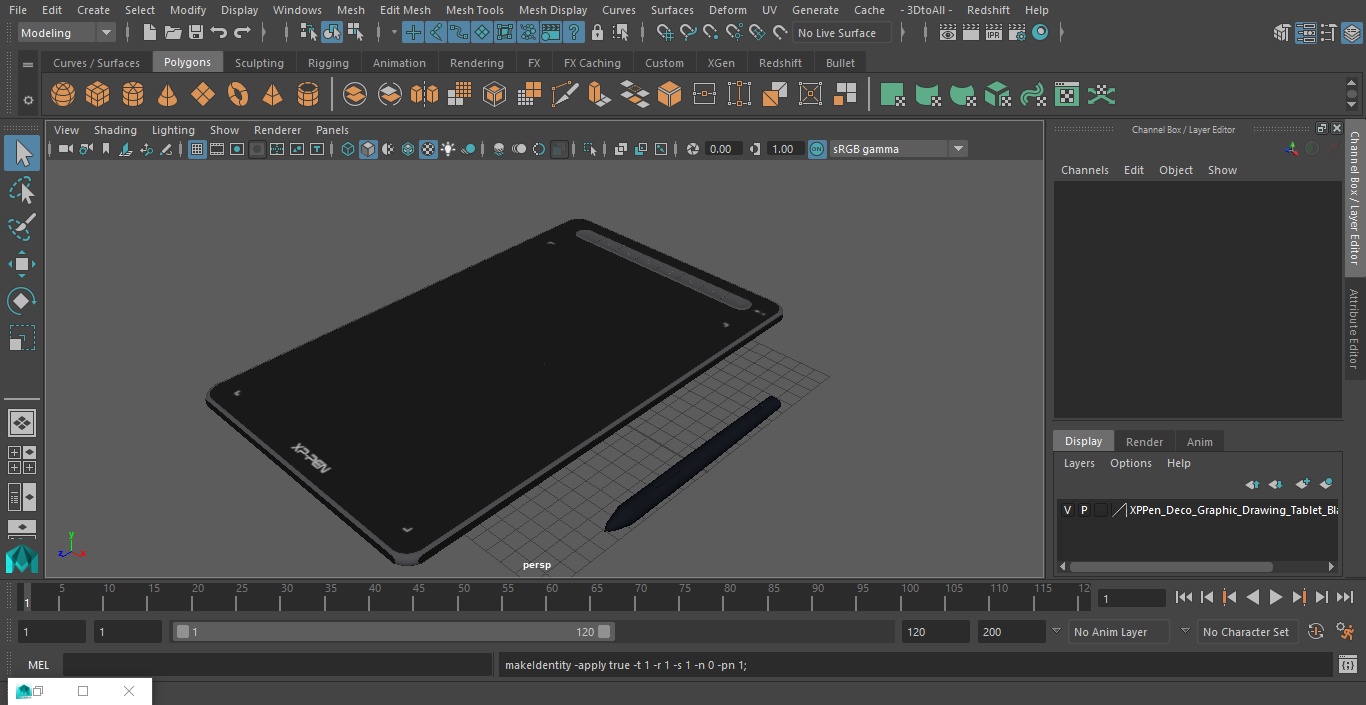Open shelf settings gear icon
The height and width of the screenshot is (705, 1366).
pyautogui.click(x=28, y=99)
